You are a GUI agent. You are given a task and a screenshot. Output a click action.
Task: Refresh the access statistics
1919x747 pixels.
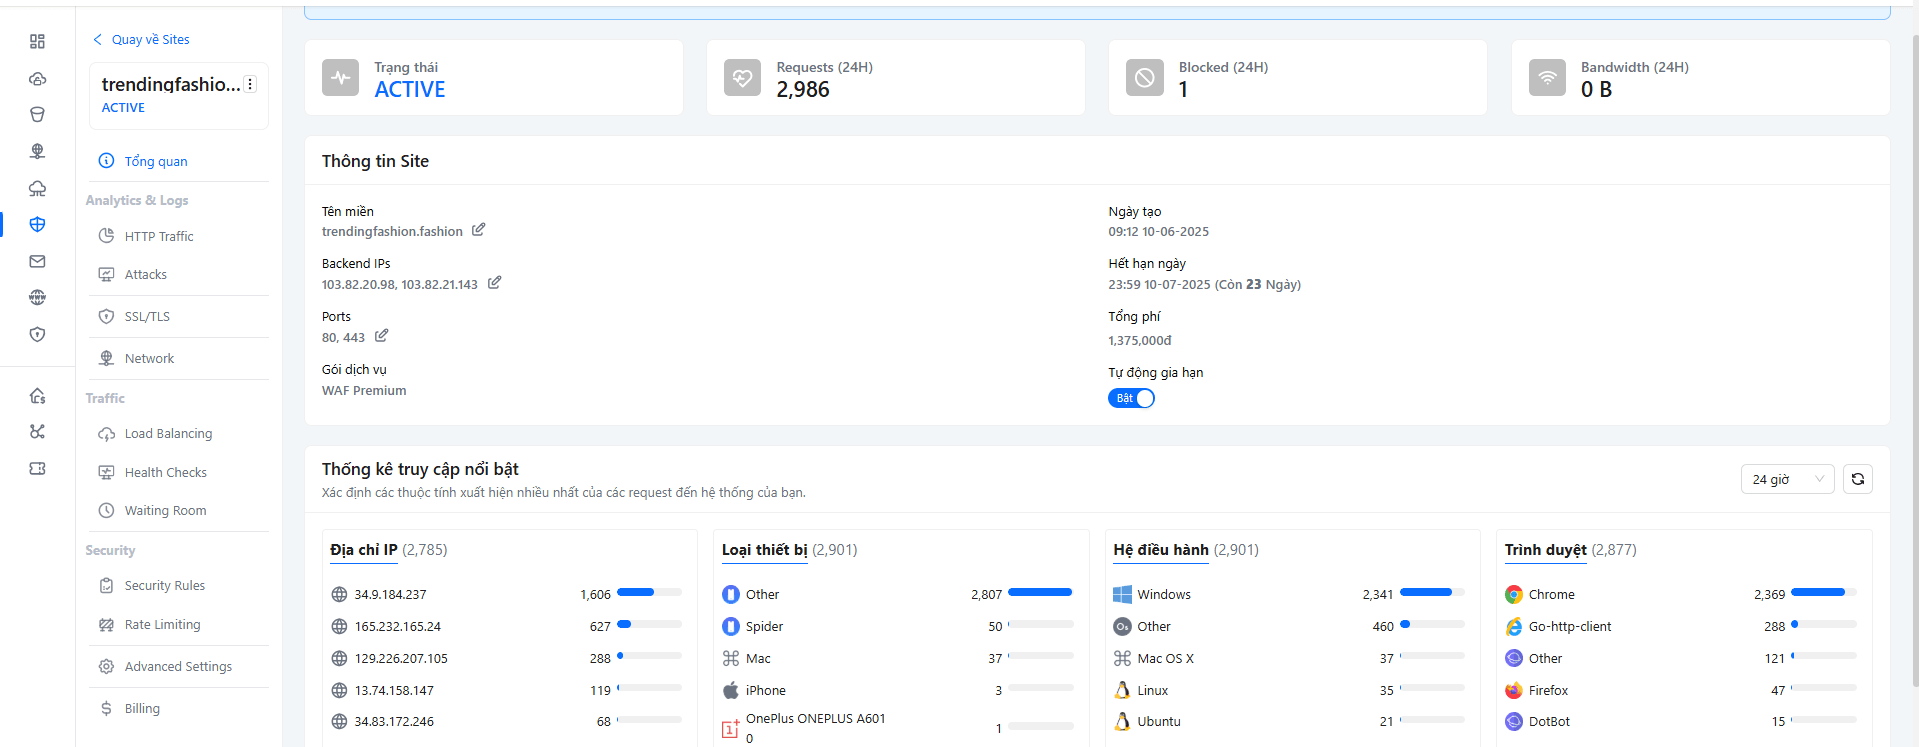click(x=1857, y=479)
